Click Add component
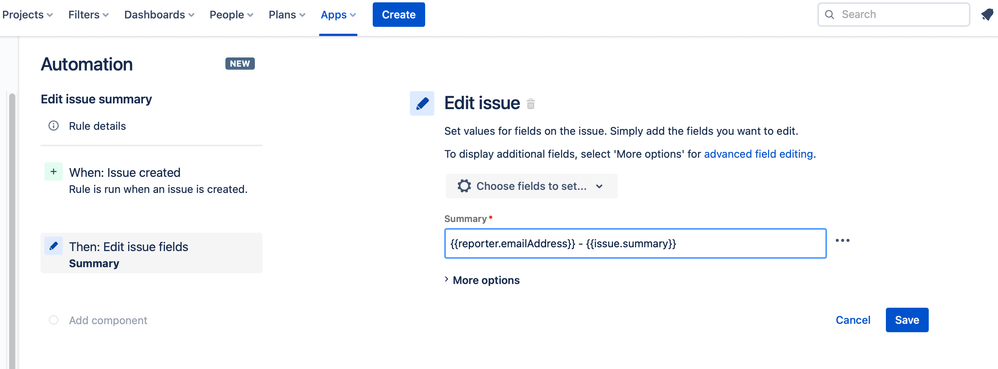Screen dimensions: 998x369 pos(108,320)
